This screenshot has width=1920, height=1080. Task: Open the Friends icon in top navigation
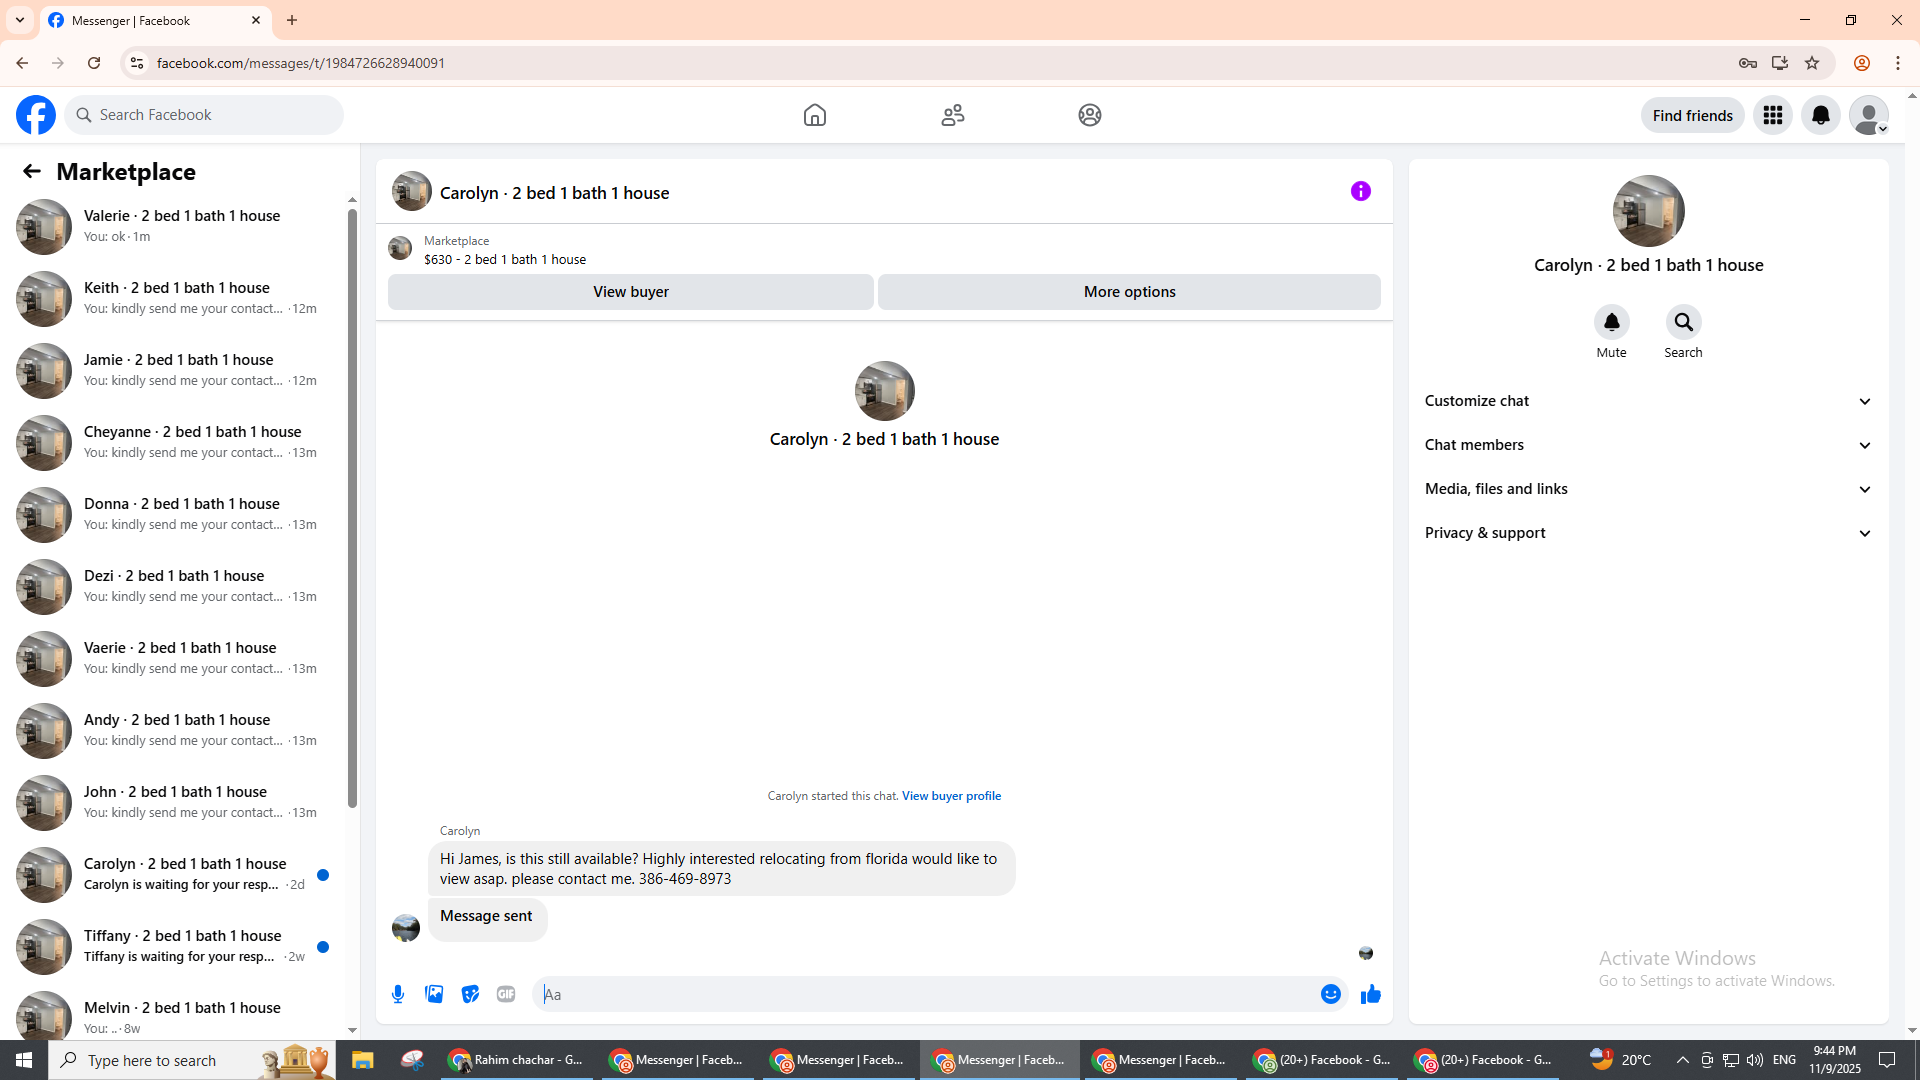953,115
